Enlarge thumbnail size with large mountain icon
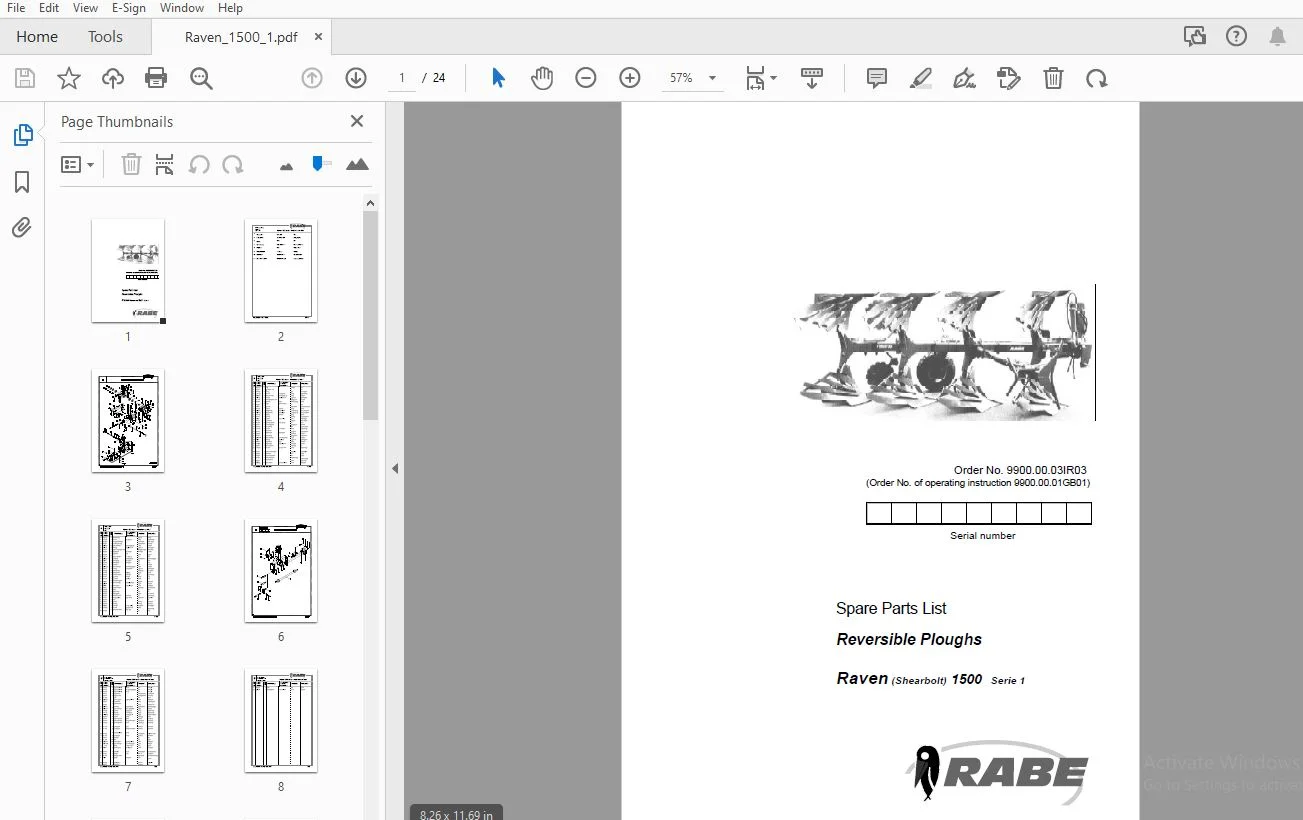The height and width of the screenshot is (820, 1303). [x=357, y=165]
